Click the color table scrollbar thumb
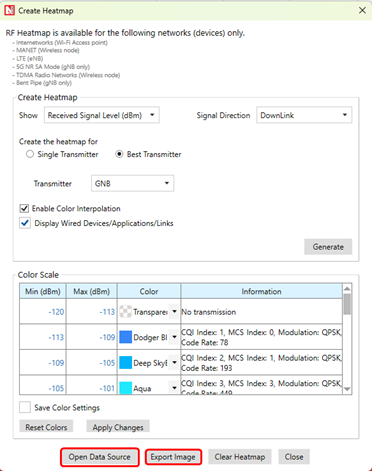This screenshot has width=372, height=471. tap(347, 304)
